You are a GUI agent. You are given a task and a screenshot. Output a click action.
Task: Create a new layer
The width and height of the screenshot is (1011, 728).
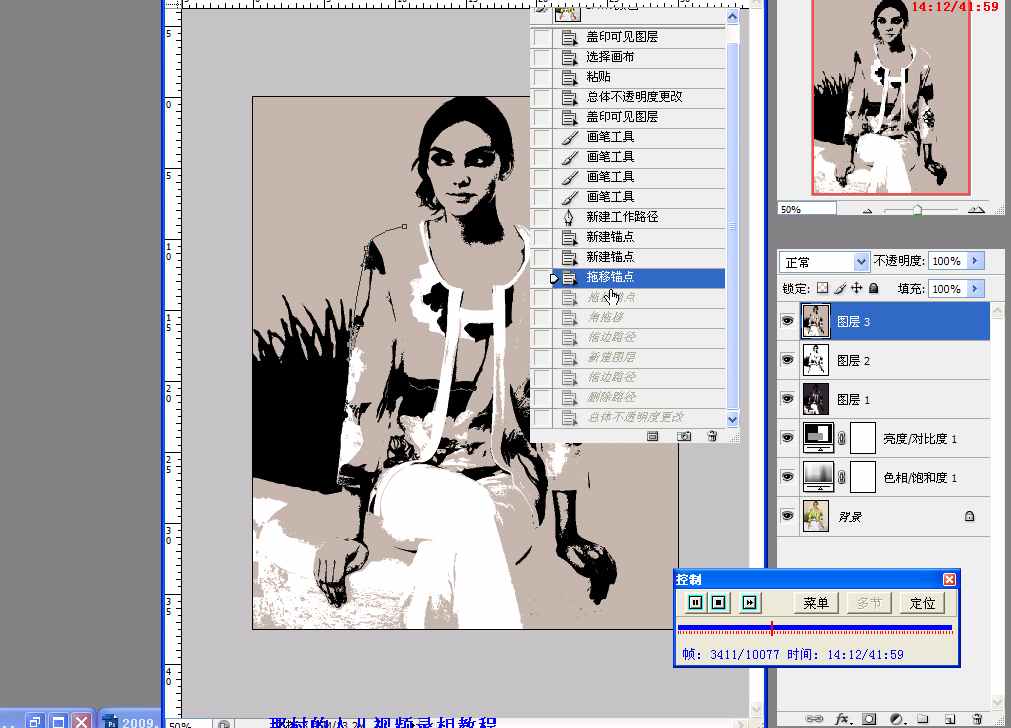coord(950,718)
